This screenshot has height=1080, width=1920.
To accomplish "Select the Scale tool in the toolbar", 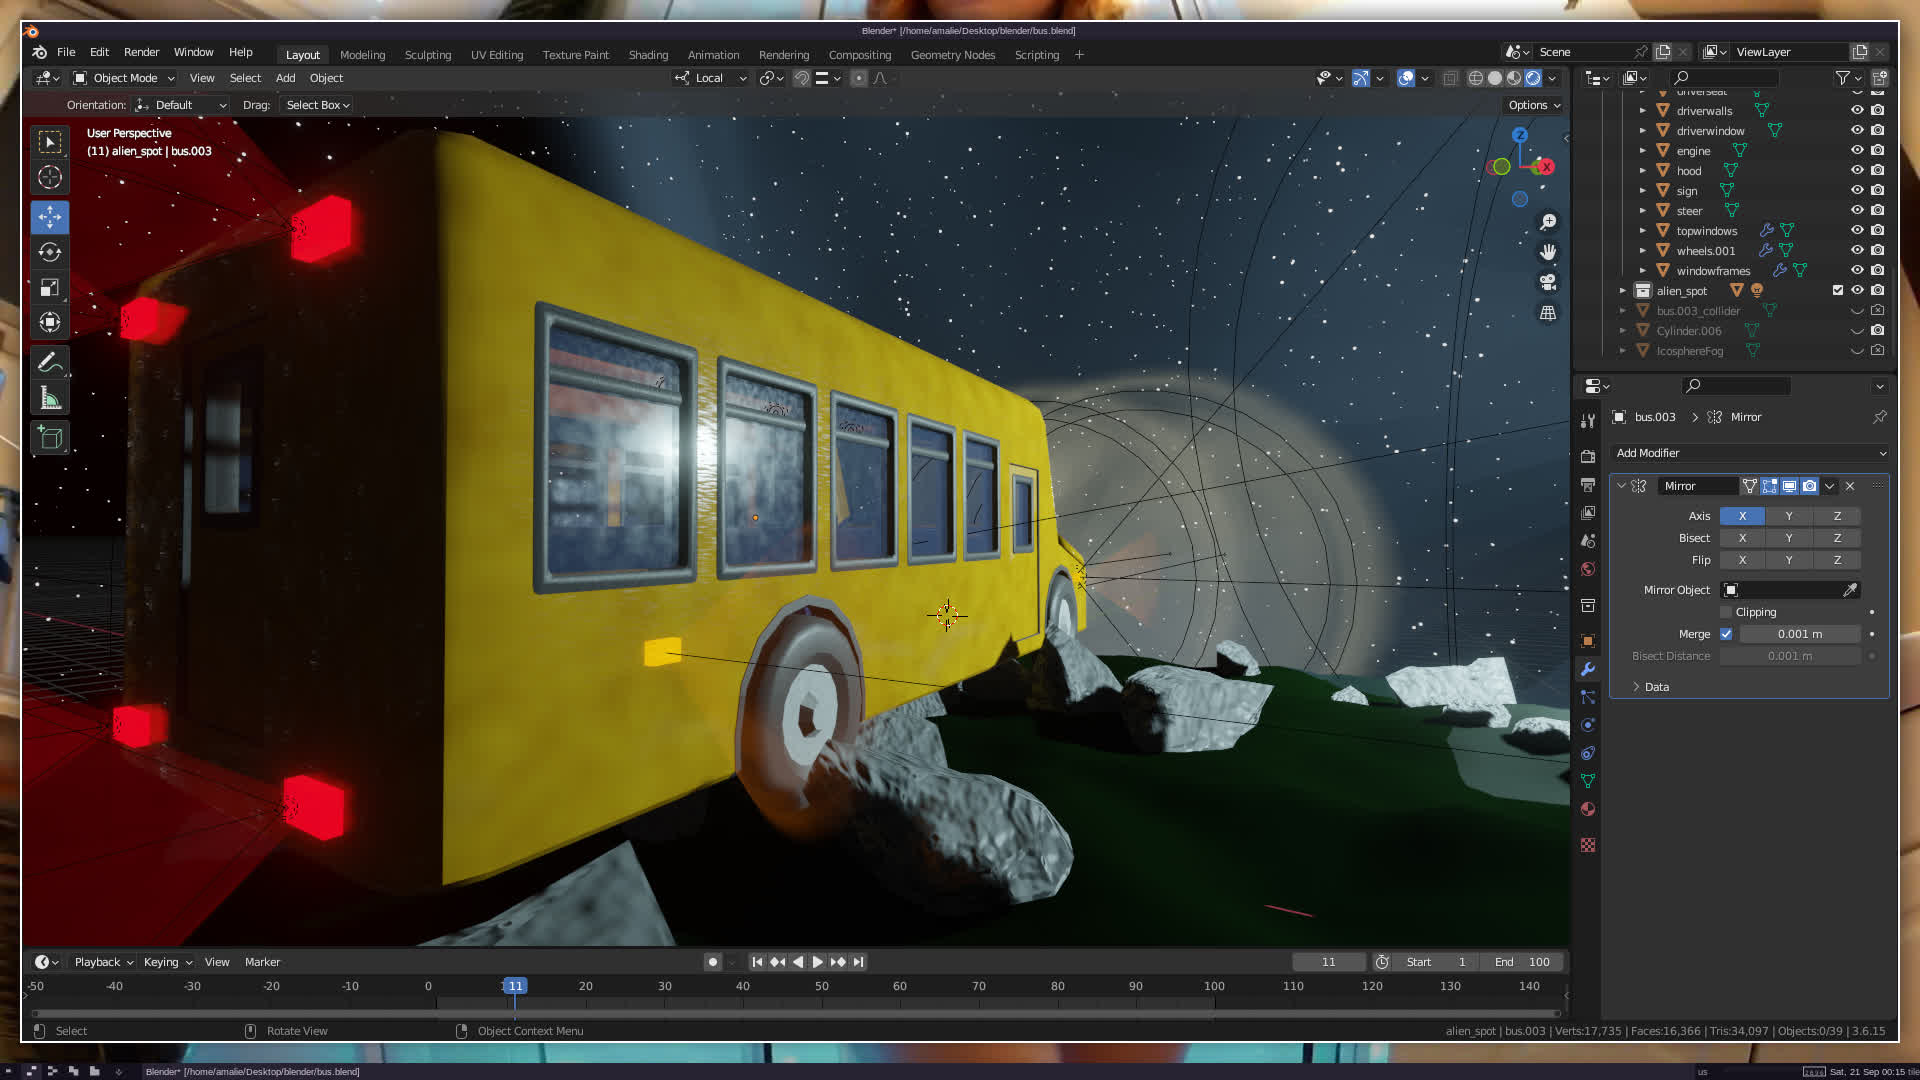I will click(x=50, y=288).
